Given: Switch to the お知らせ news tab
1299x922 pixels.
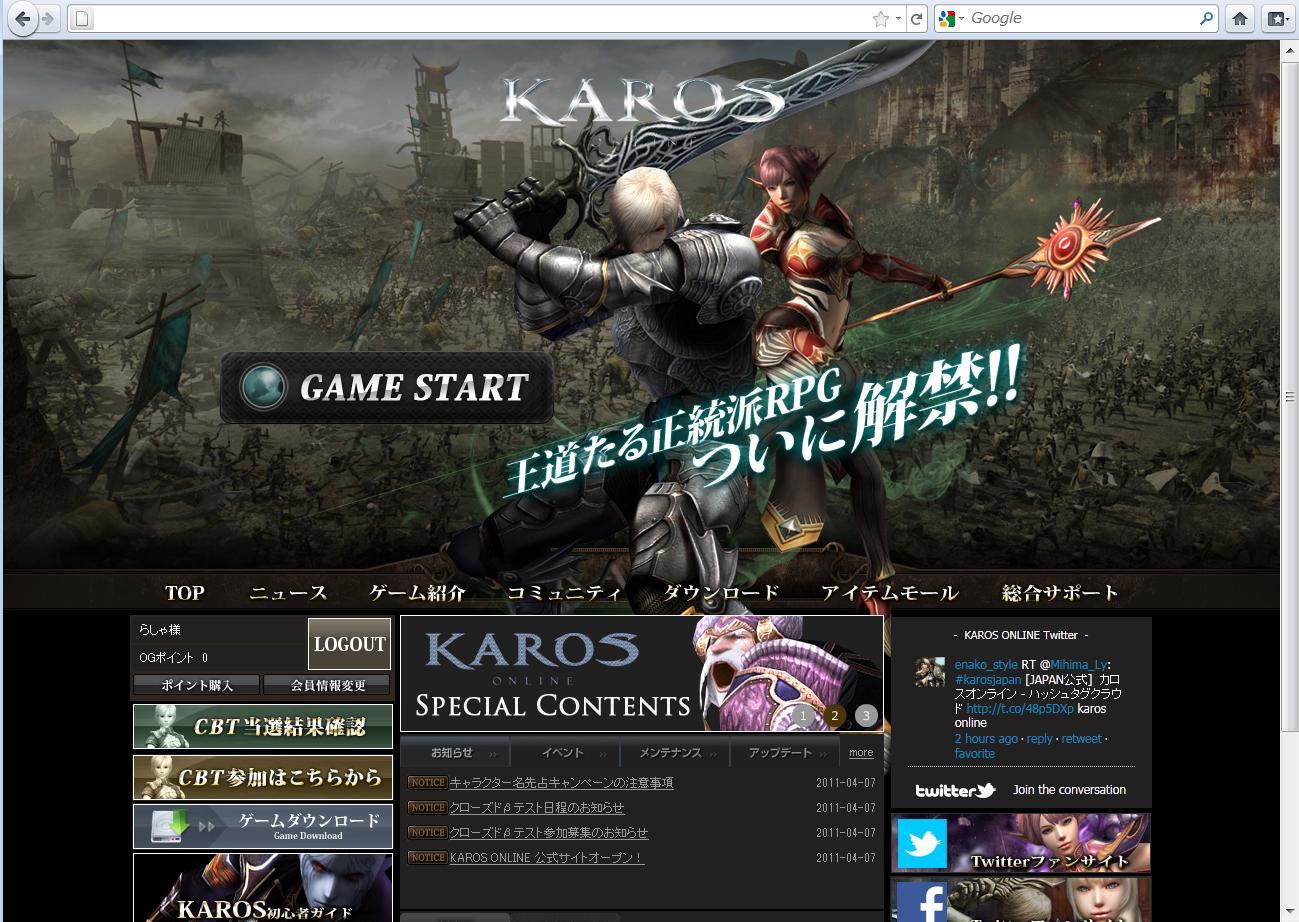Looking at the screenshot, I should [455, 753].
